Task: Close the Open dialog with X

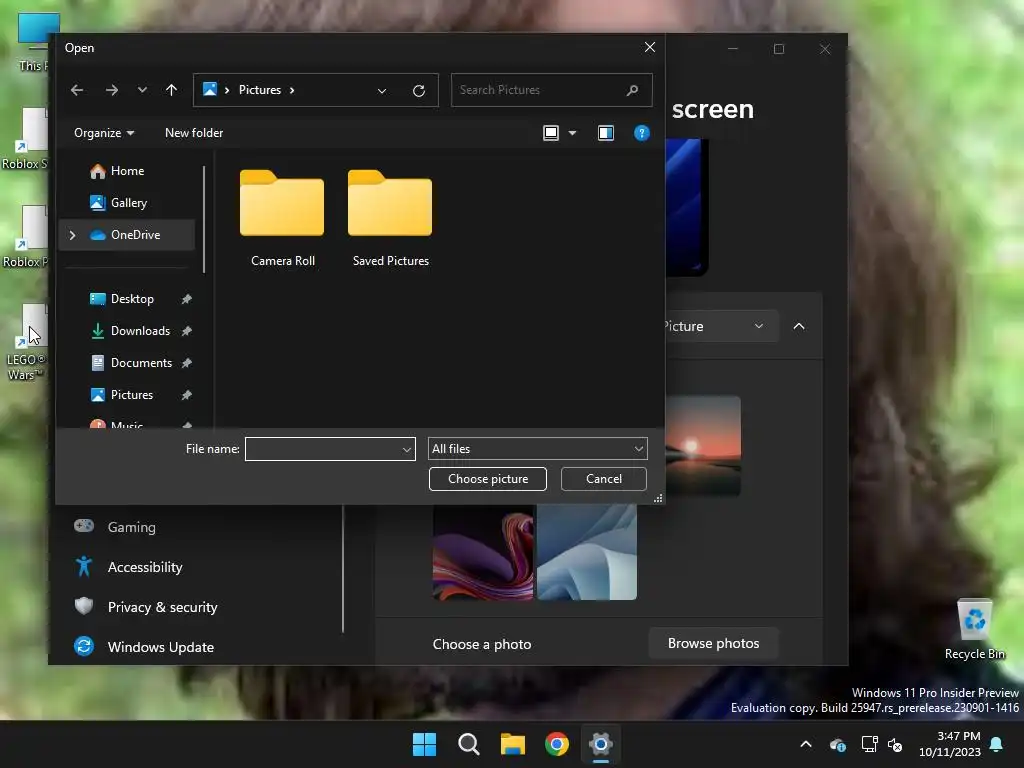Action: tap(650, 48)
